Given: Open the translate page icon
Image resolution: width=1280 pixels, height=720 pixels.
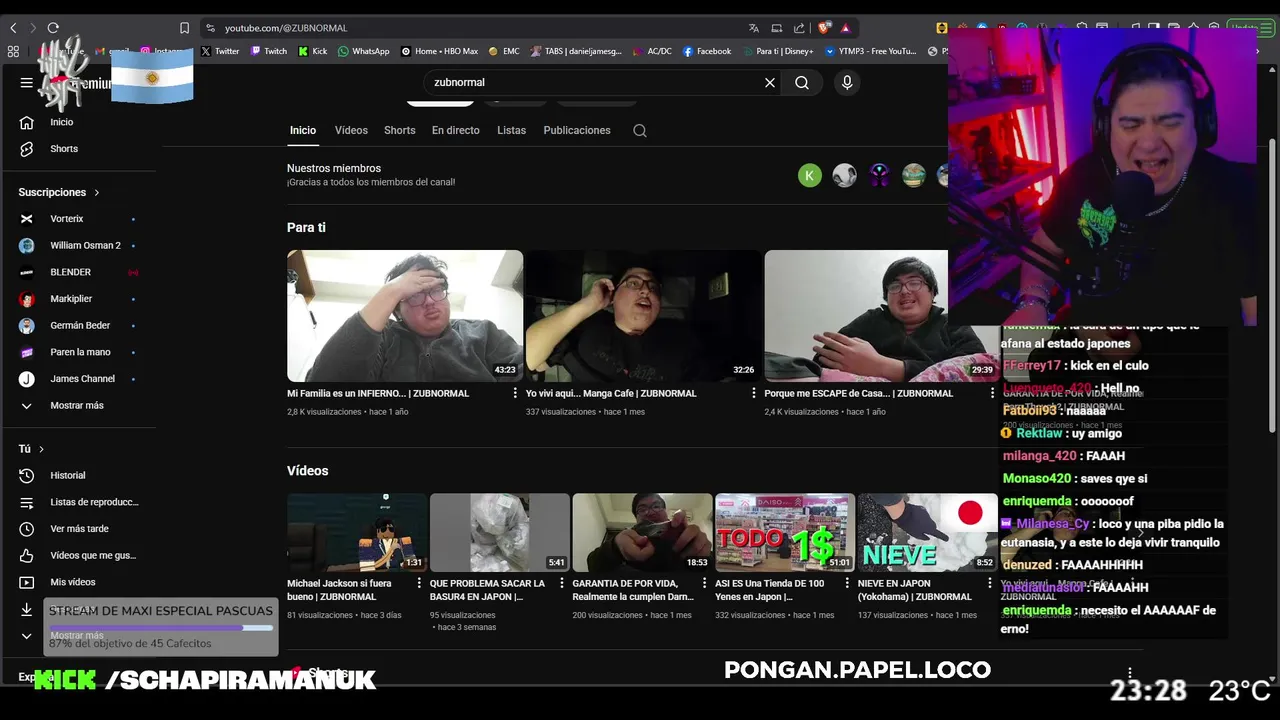Looking at the screenshot, I should point(754,28).
